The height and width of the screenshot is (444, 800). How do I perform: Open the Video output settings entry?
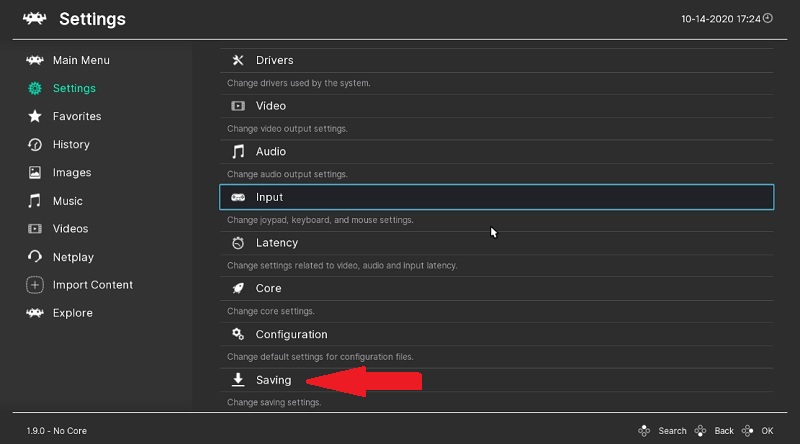(270, 106)
